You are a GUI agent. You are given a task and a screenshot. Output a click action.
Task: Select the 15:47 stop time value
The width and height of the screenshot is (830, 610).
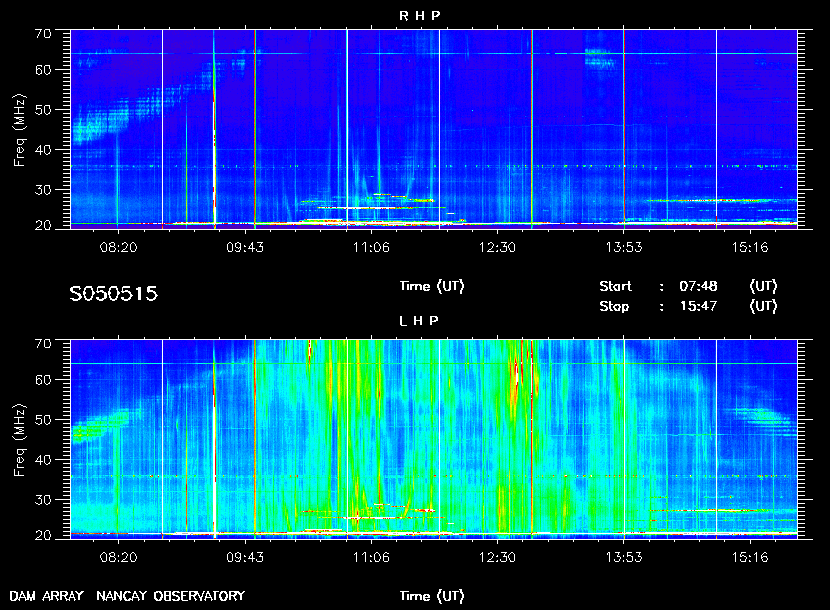[x=698, y=307]
